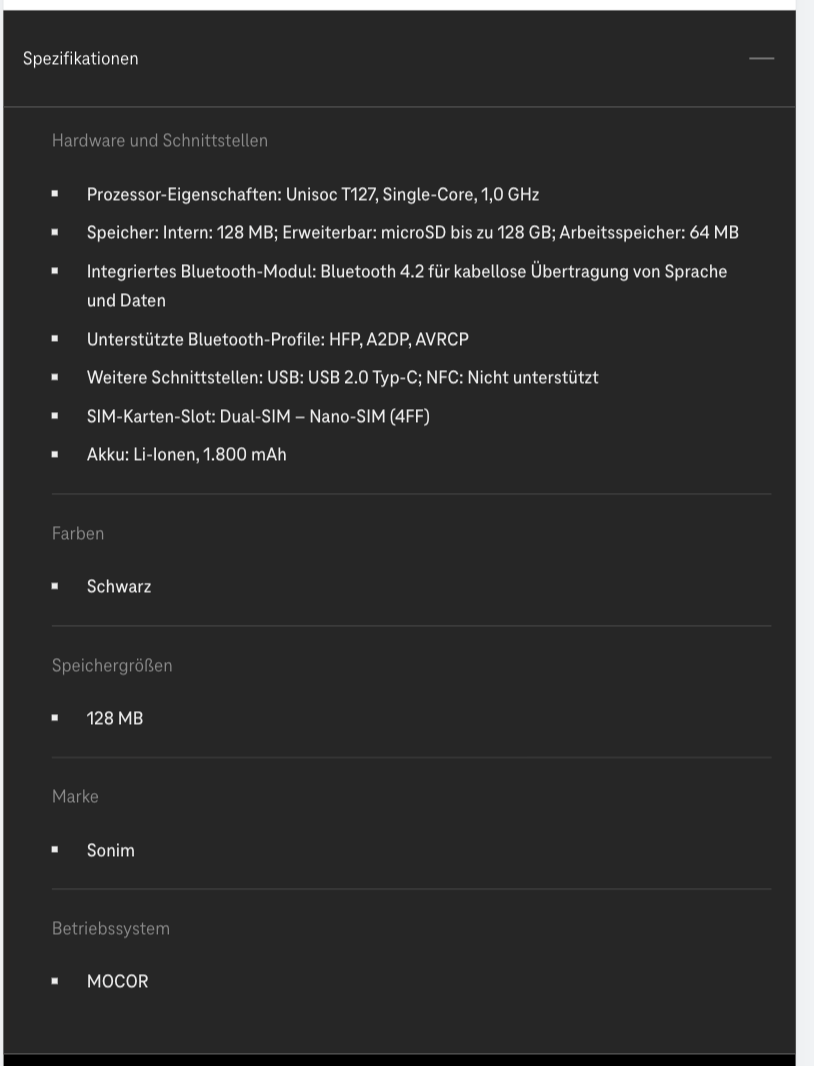This screenshot has height=1066, width=814.
Task: Click the Hardware und Schnittstellen heading
Action: pos(159,140)
